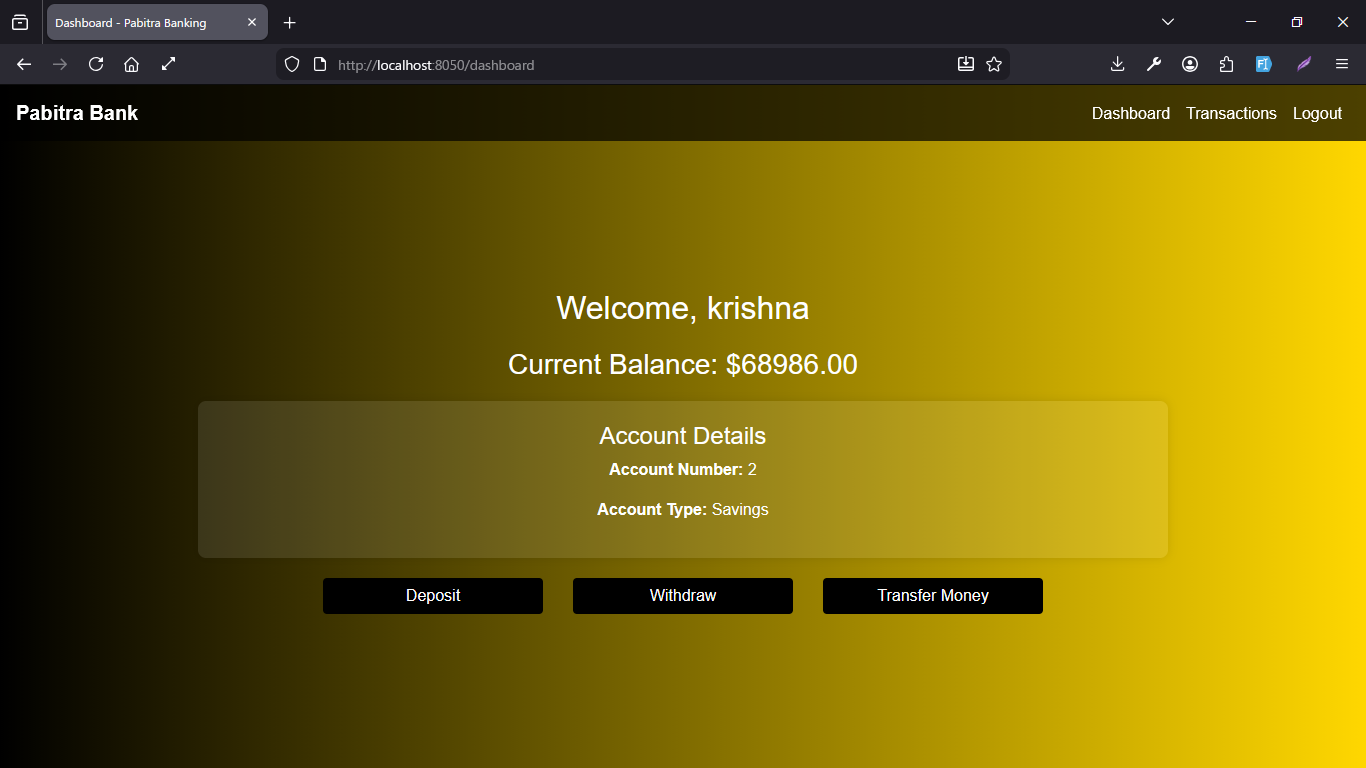Click the browser back arrow

click(x=24, y=64)
